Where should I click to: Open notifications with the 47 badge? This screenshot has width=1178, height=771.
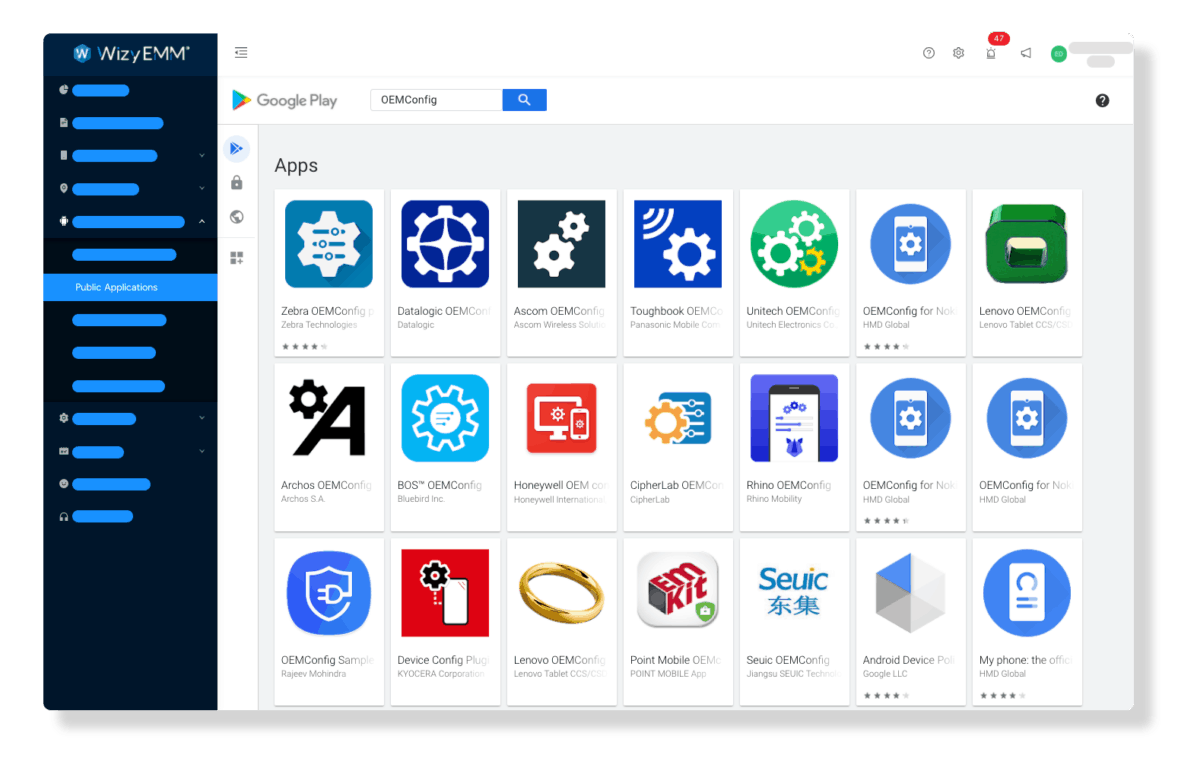[x=991, y=53]
